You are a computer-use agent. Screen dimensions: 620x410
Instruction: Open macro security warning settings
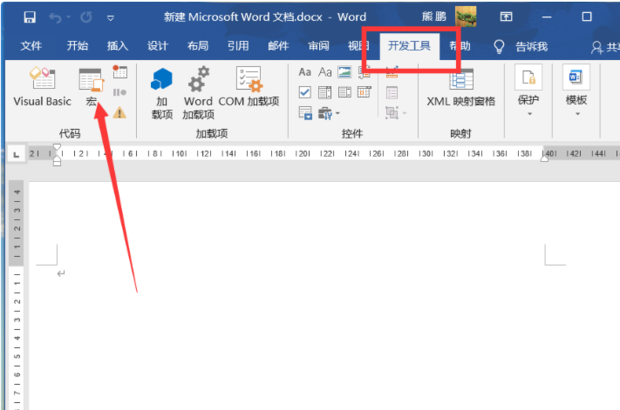(x=119, y=113)
